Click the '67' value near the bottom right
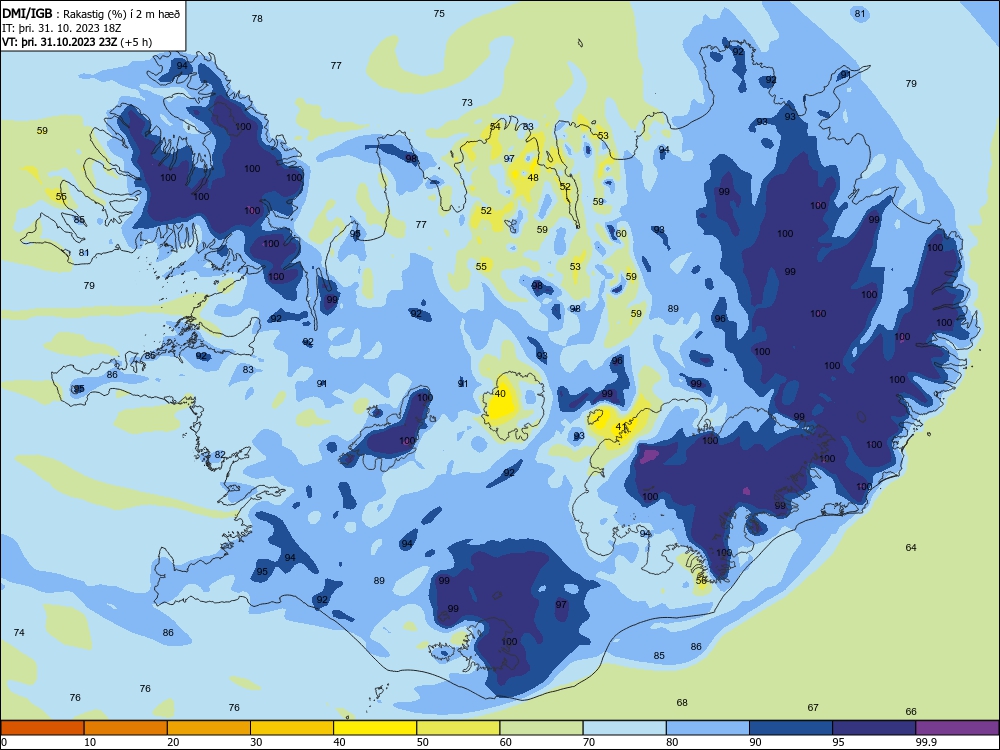The width and height of the screenshot is (1000, 750). coord(812,707)
